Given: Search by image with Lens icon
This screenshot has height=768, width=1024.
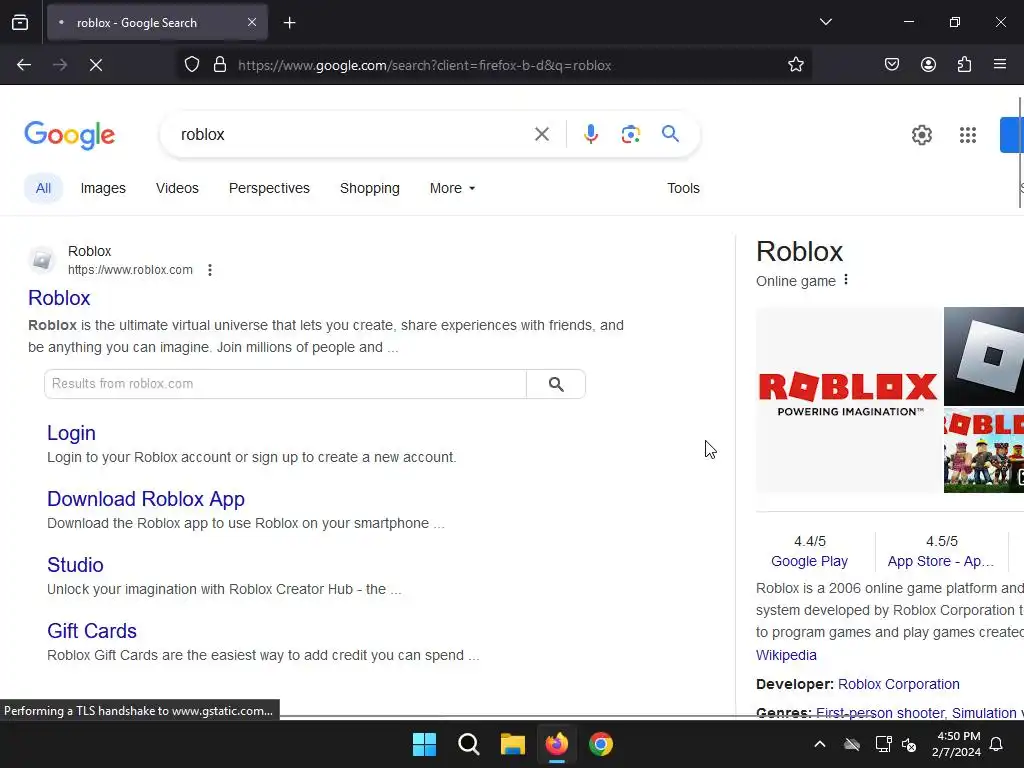Looking at the screenshot, I should click(630, 135).
